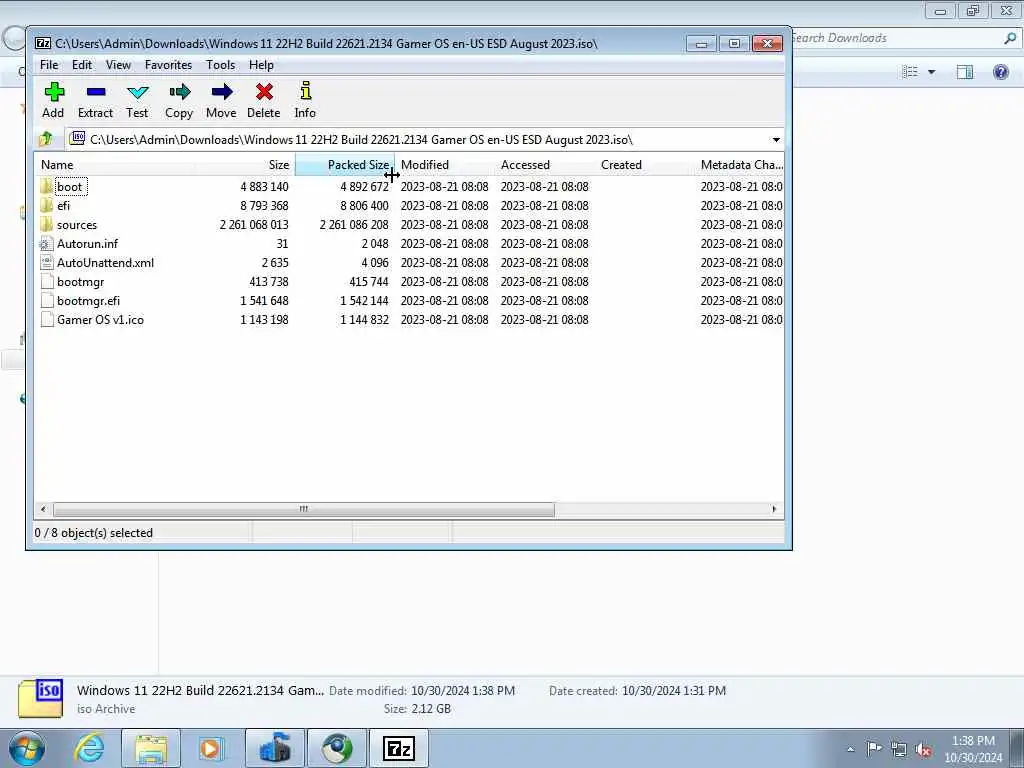Image resolution: width=1024 pixels, height=768 pixels.
Task: Click the horizontal scrollbar thumb
Action: click(304, 509)
